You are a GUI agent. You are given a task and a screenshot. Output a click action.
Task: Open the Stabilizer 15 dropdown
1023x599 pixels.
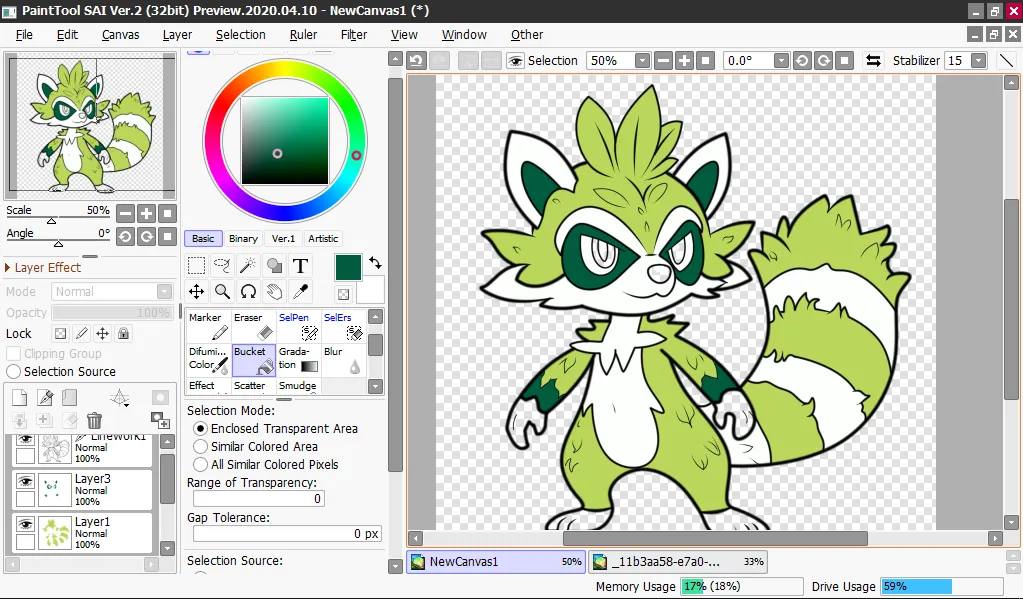tap(978, 61)
